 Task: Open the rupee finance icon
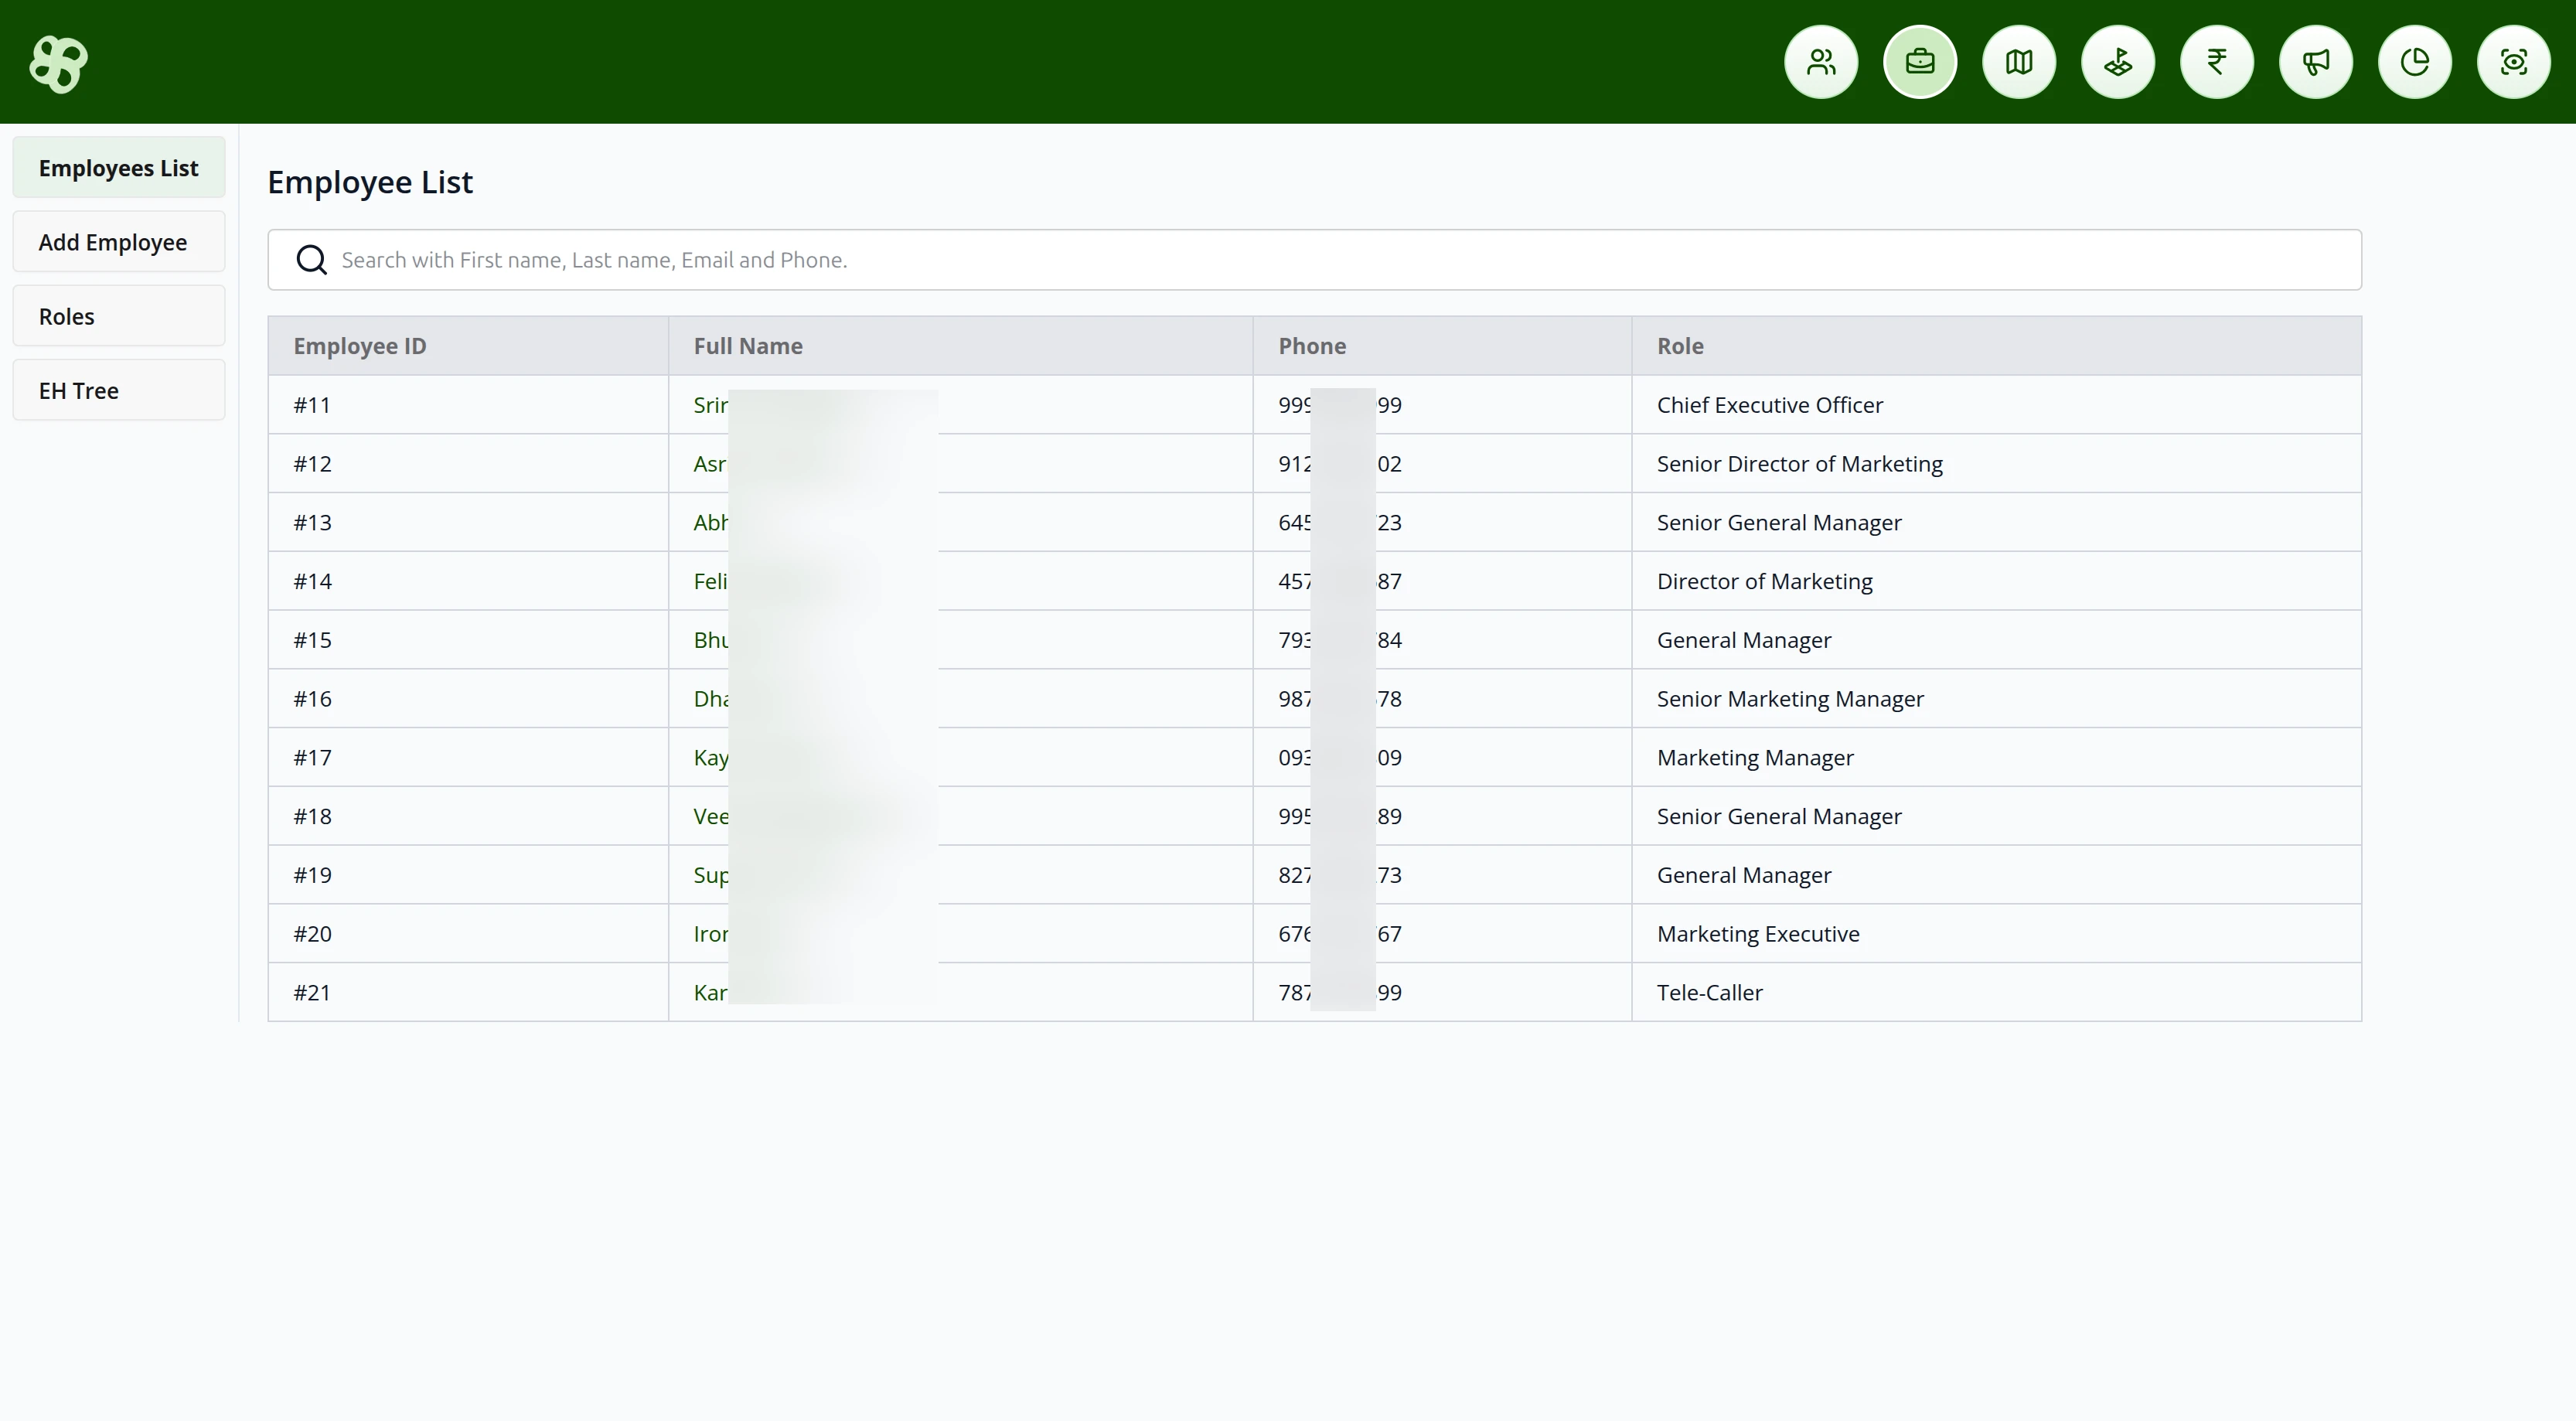2216,62
